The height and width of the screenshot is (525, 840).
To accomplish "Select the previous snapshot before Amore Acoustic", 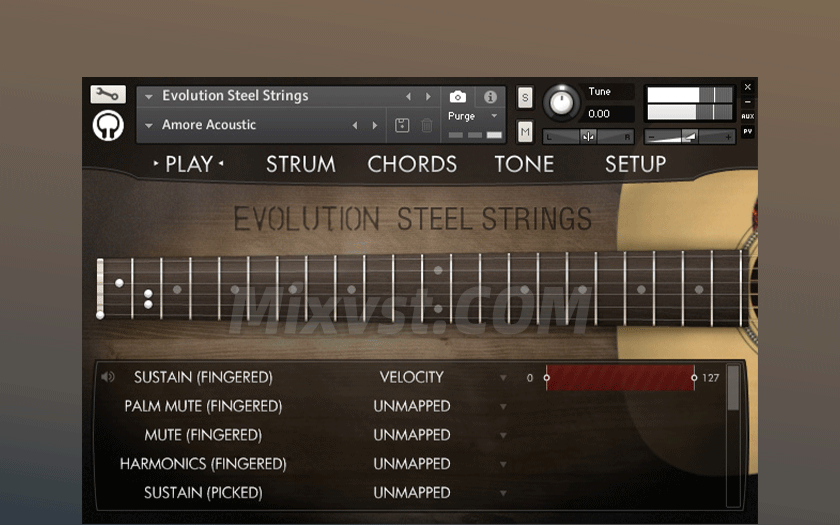I will (x=355, y=125).
